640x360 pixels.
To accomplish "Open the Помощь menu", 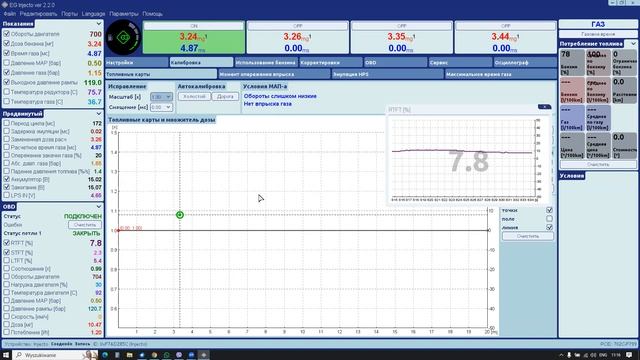I will 152,13.
